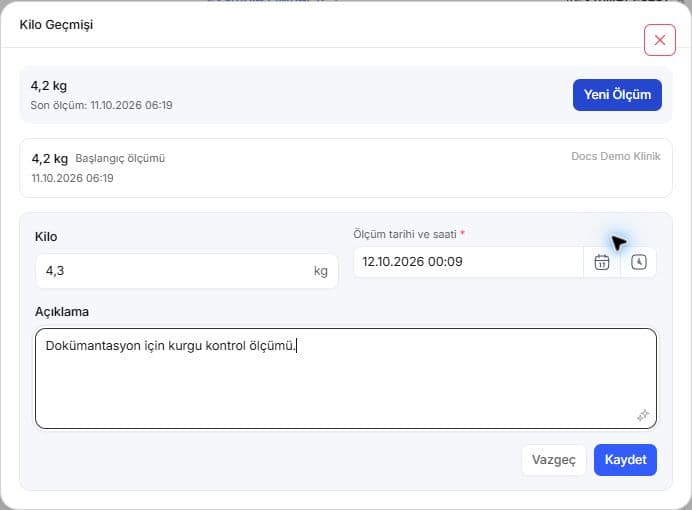Click the 4,2 kg summary value above Son ölçüm
Image resolution: width=692 pixels, height=510 pixels.
[49, 86]
